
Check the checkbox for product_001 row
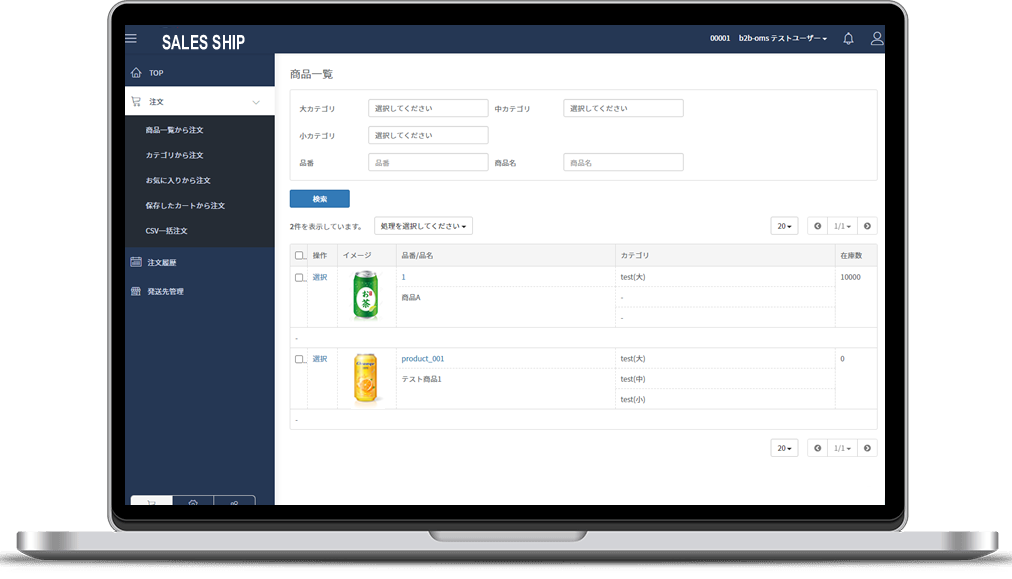pos(299,359)
